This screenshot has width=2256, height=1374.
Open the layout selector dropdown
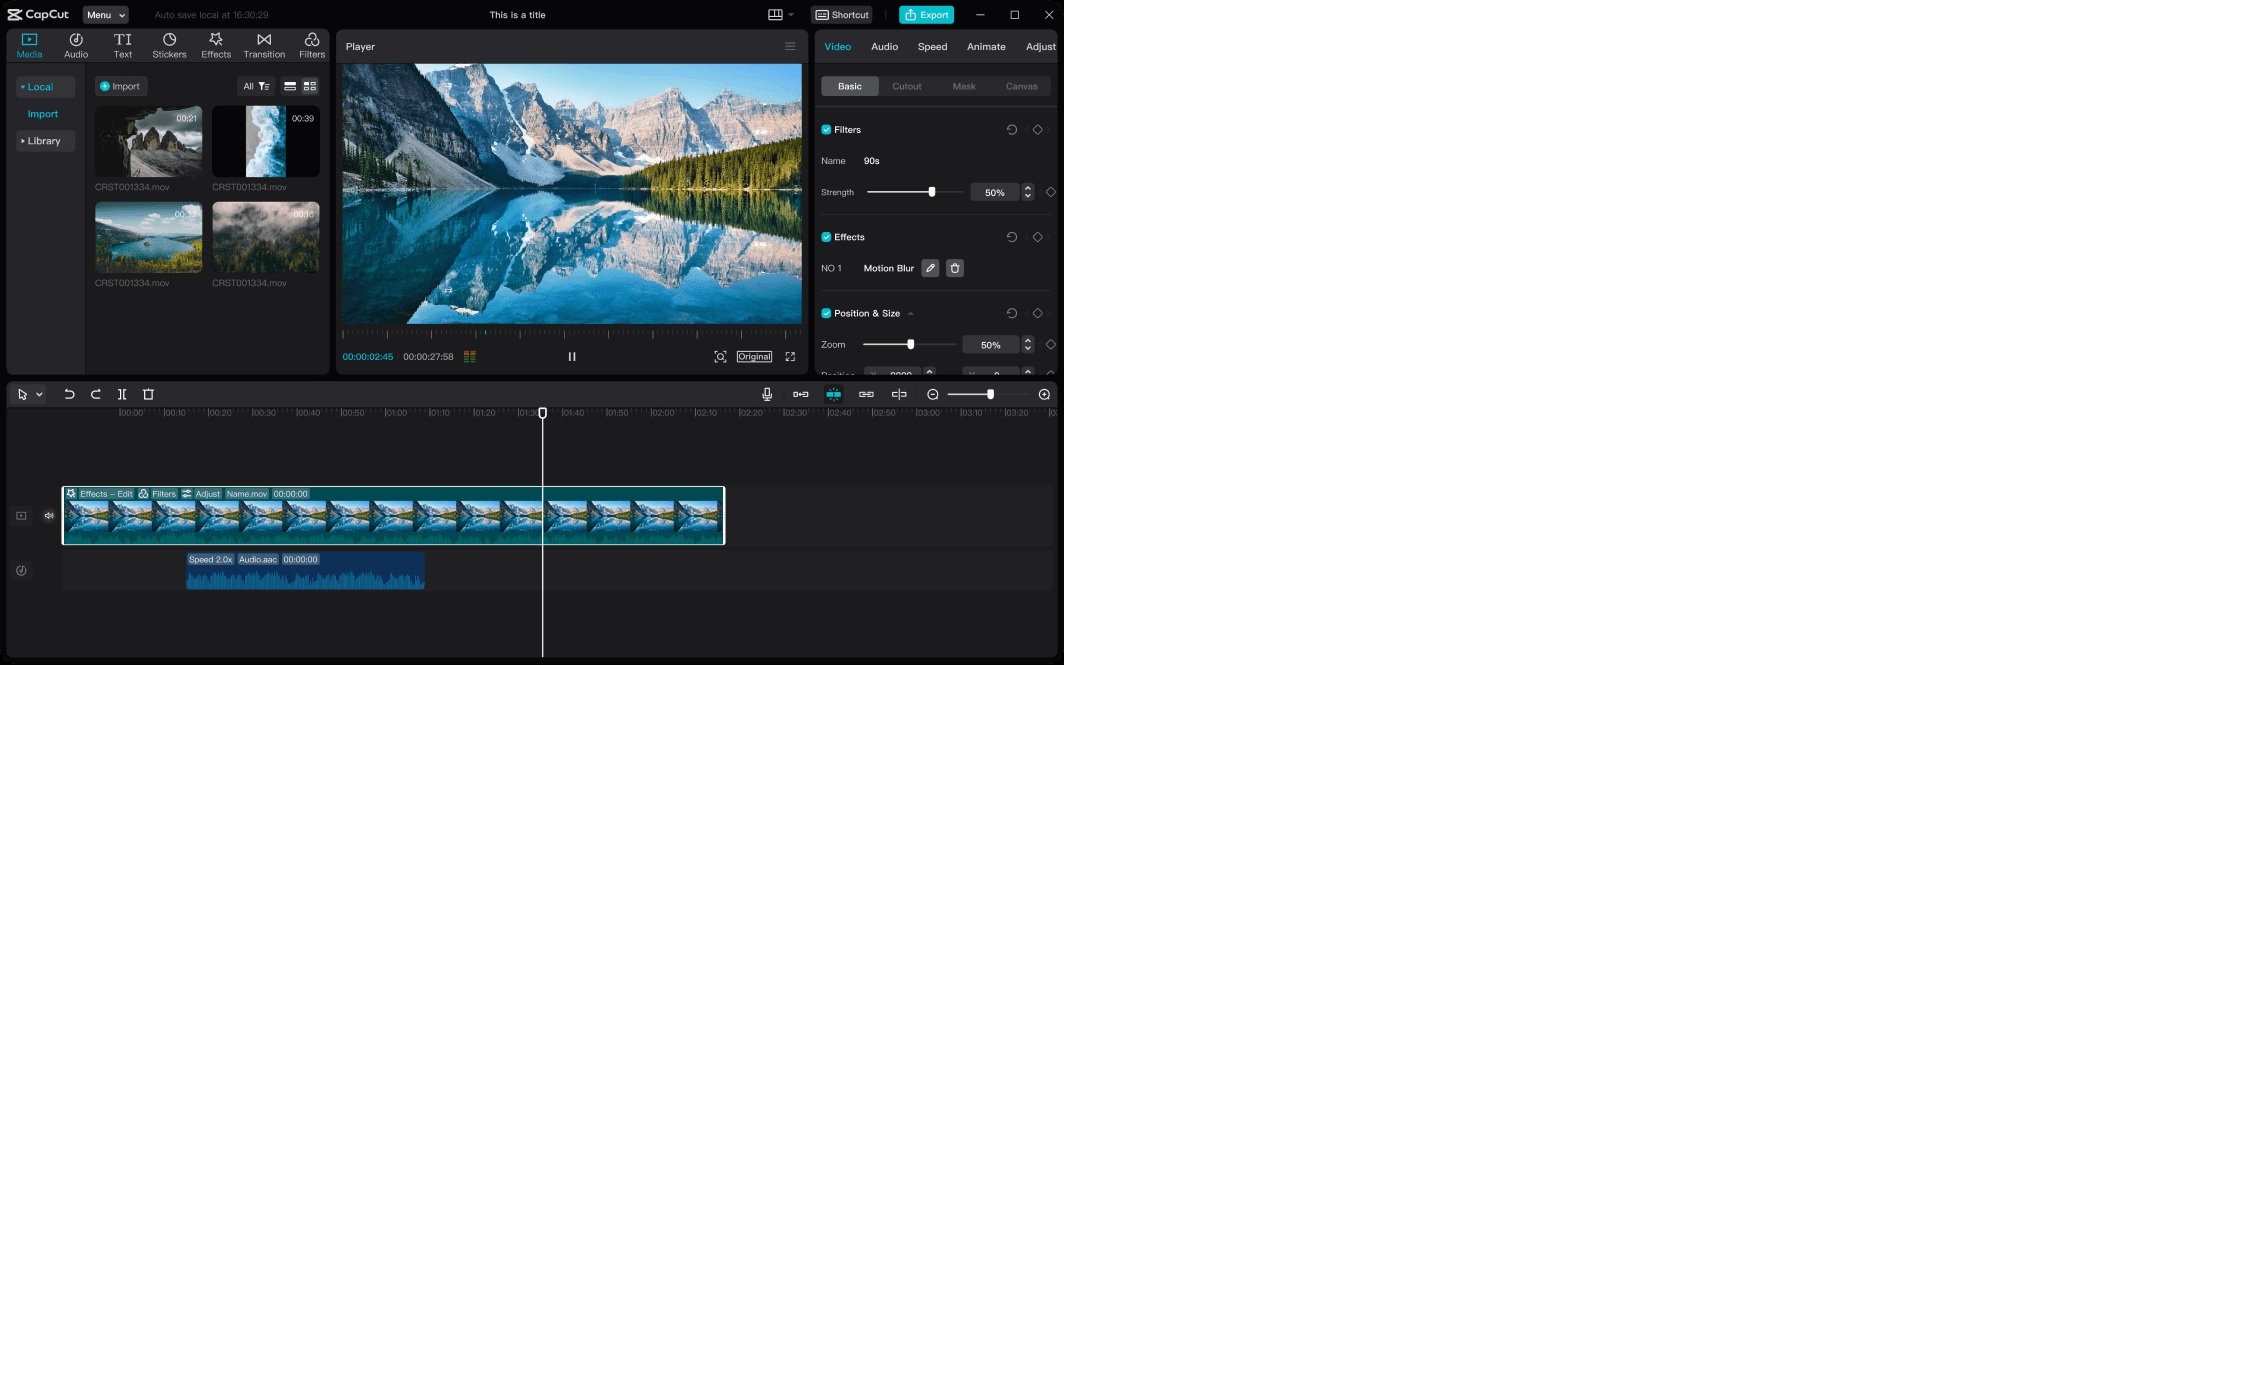pos(780,15)
